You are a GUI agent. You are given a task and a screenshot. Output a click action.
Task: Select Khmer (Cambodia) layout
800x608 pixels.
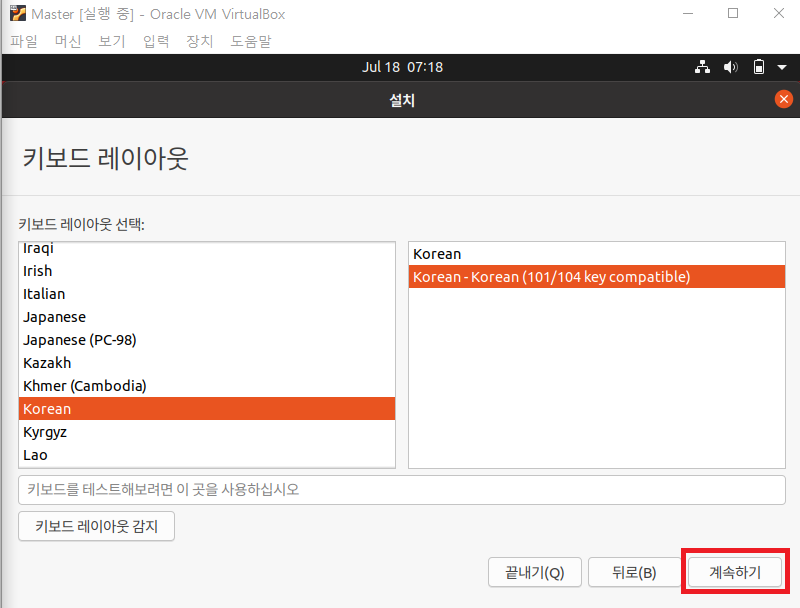click(207, 386)
